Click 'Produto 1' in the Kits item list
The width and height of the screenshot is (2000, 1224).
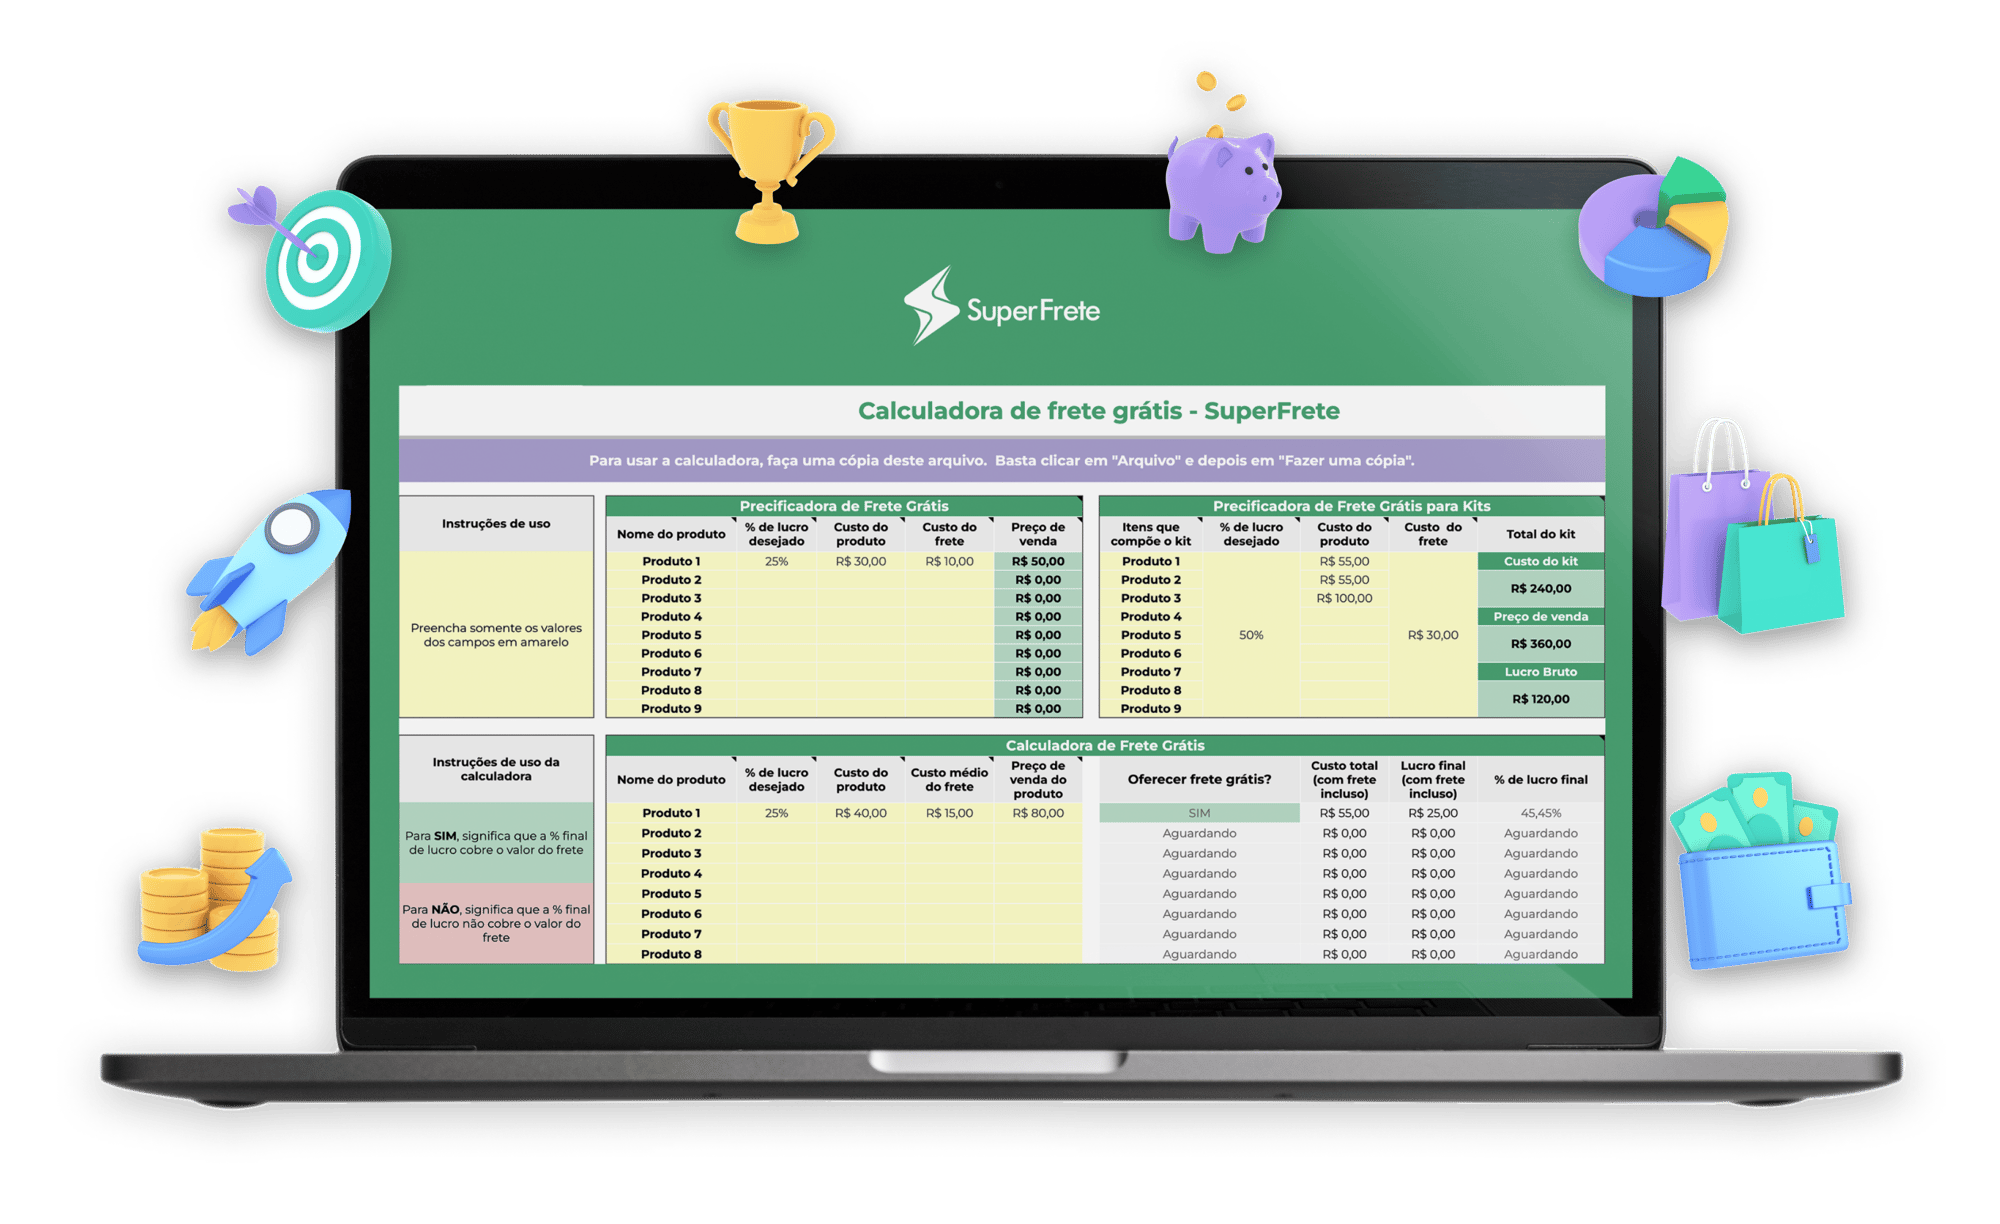point(1150,562)
